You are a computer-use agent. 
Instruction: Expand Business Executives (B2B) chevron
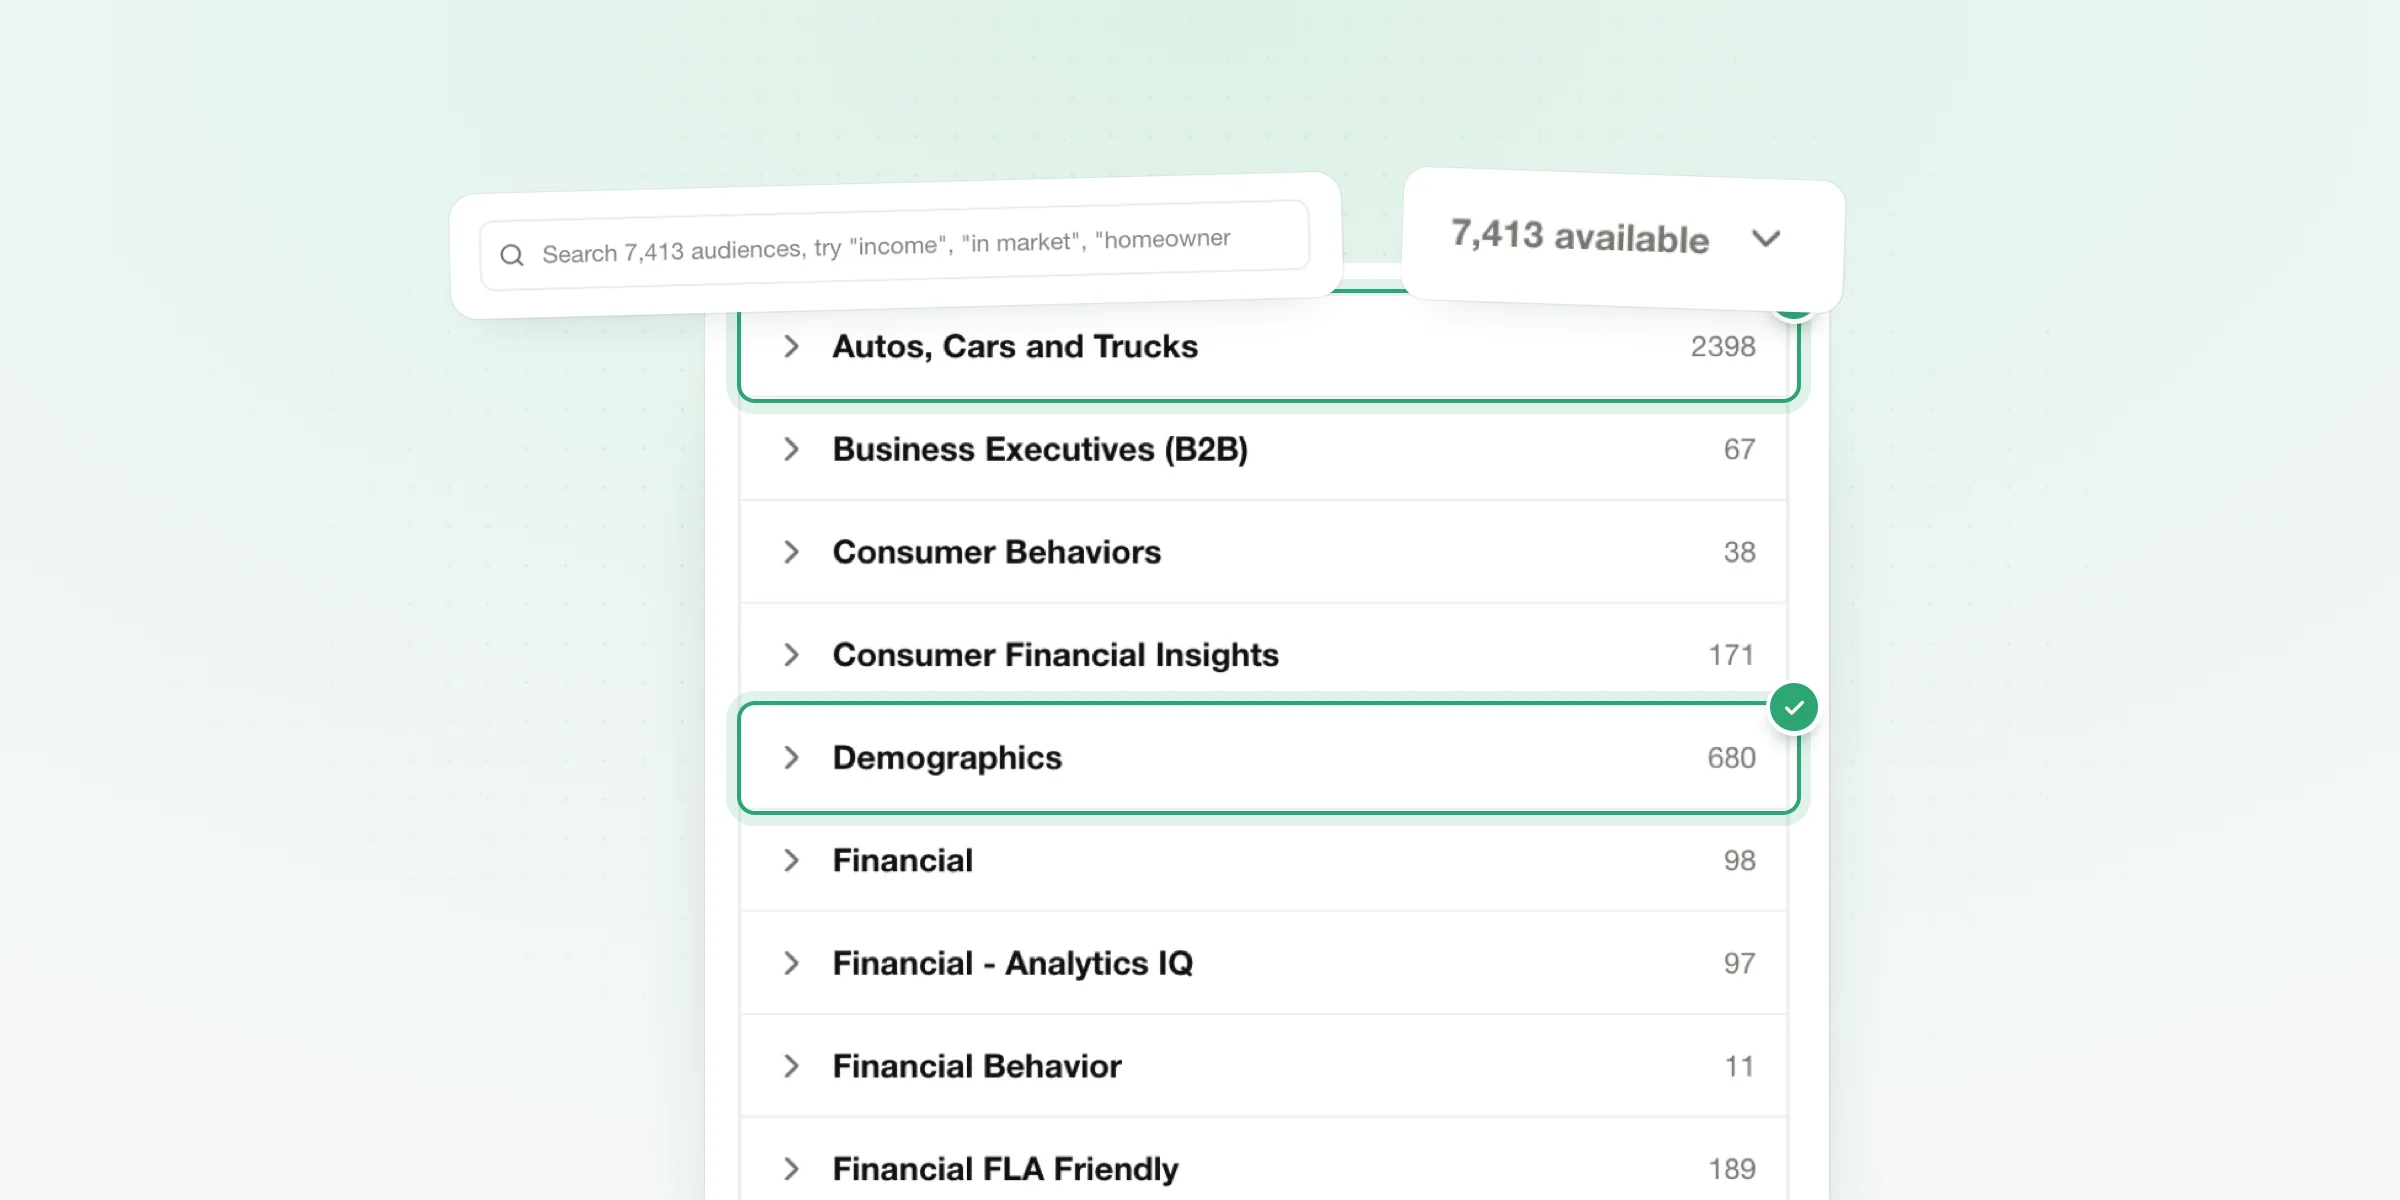[791, 450]
